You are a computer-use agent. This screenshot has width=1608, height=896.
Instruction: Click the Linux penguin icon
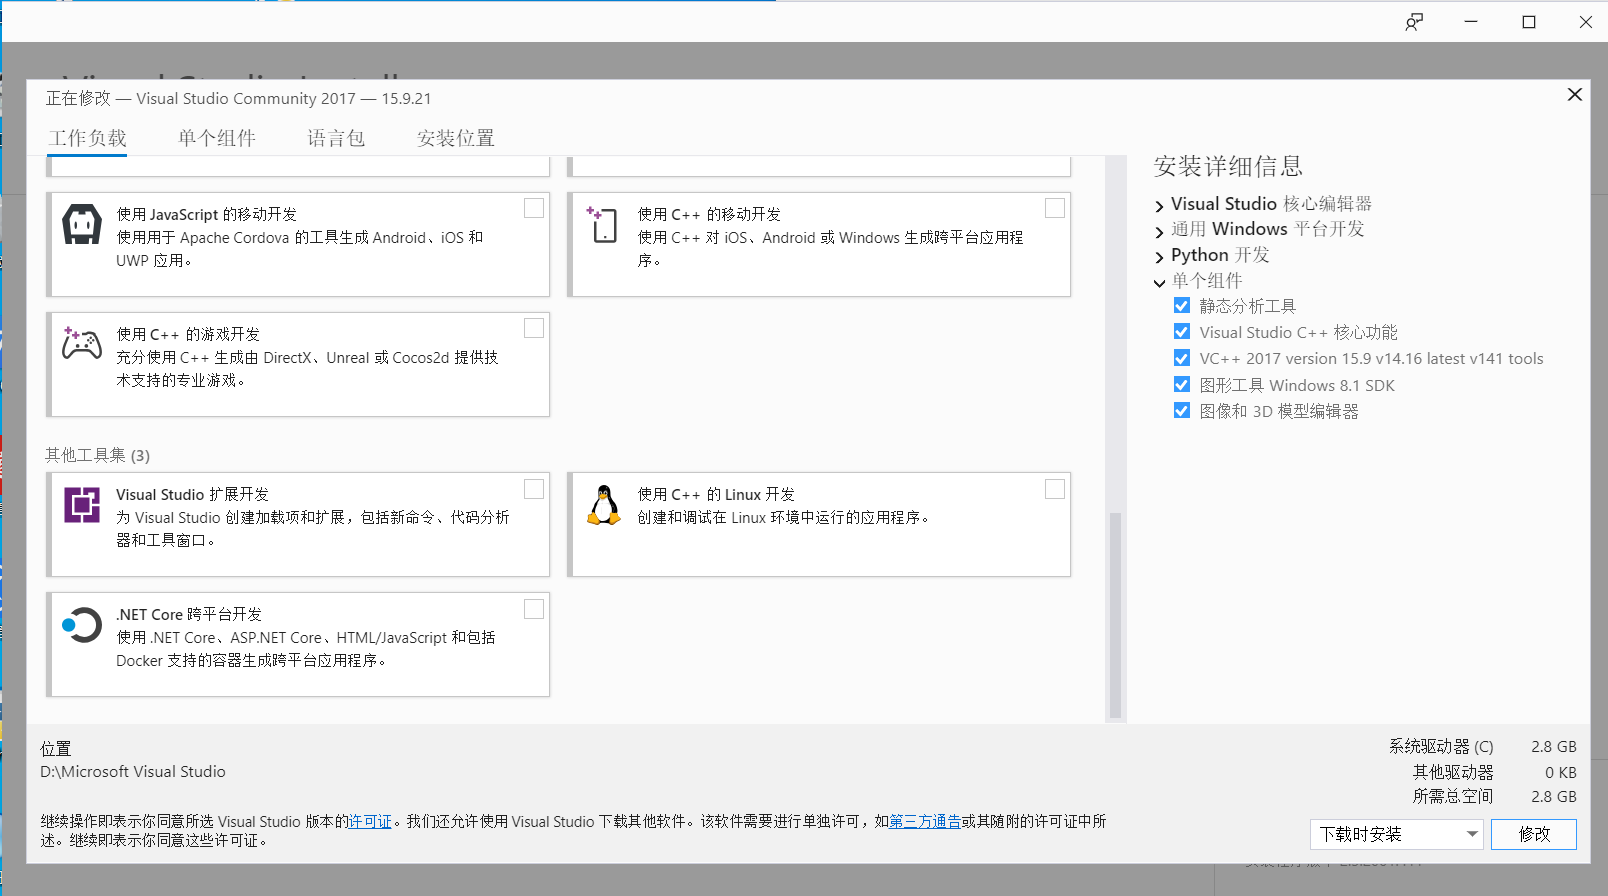604,505
